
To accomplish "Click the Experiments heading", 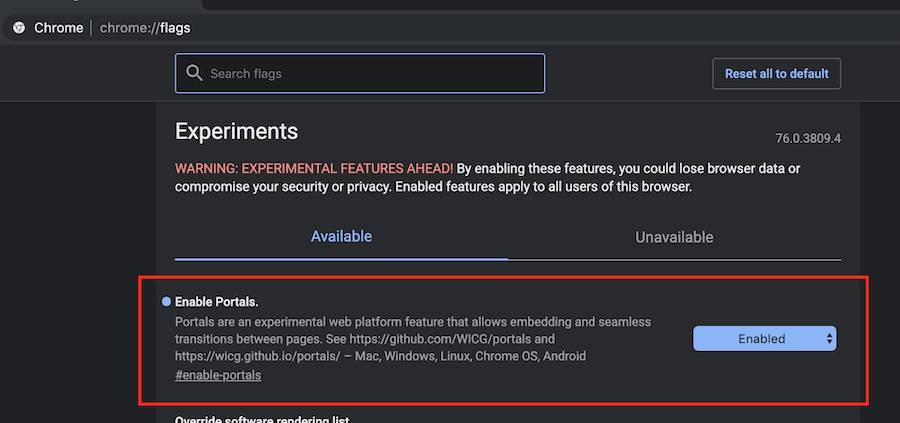I will [x=236, y=131].
